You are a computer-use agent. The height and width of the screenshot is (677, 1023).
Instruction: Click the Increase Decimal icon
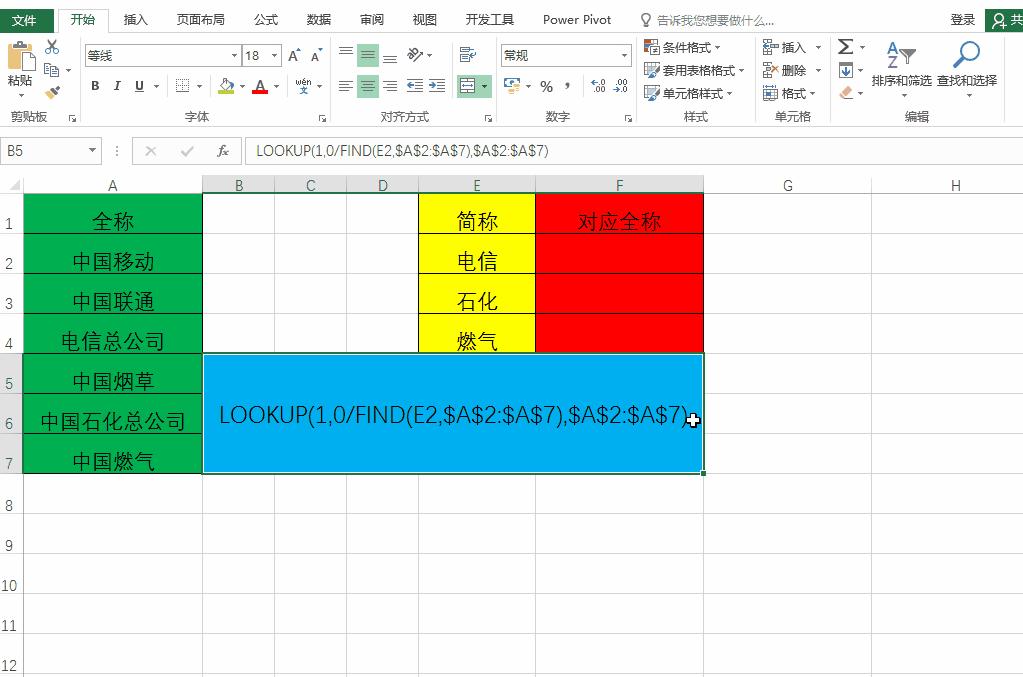598,85
